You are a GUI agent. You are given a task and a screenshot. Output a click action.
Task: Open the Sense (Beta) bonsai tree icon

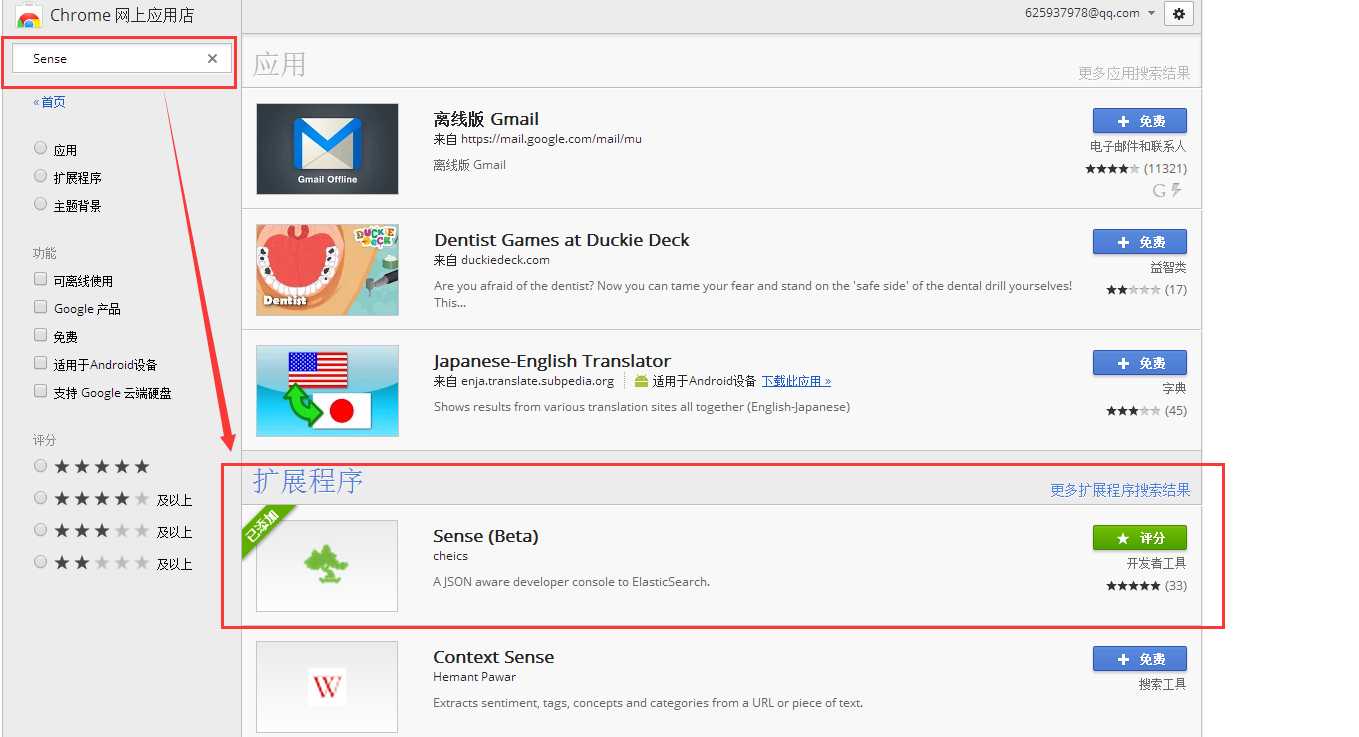click(326, 566)
